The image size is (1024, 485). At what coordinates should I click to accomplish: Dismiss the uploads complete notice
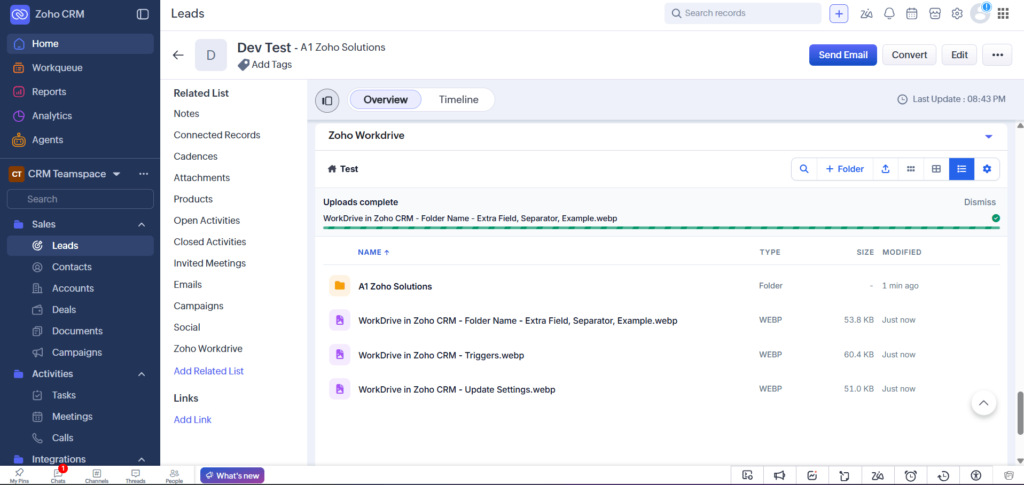coord(980,202)
